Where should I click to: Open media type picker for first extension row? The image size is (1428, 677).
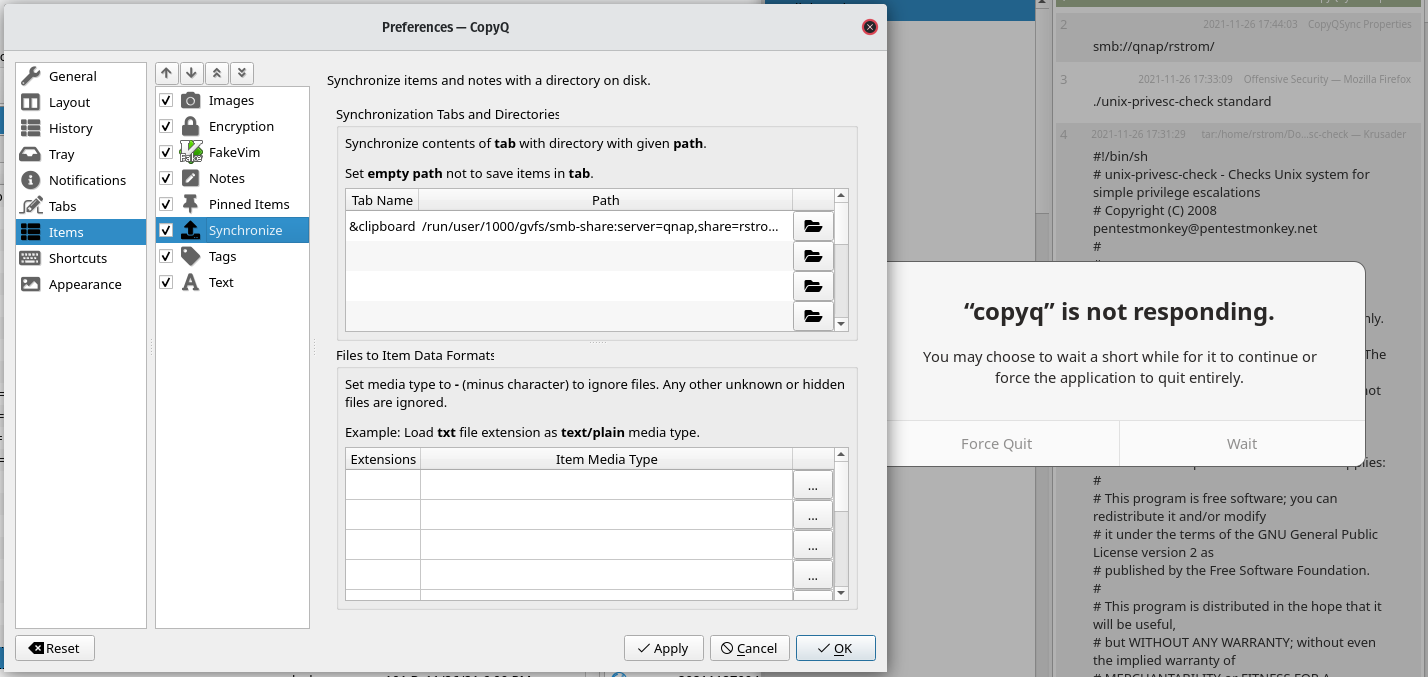click(812, 485)
